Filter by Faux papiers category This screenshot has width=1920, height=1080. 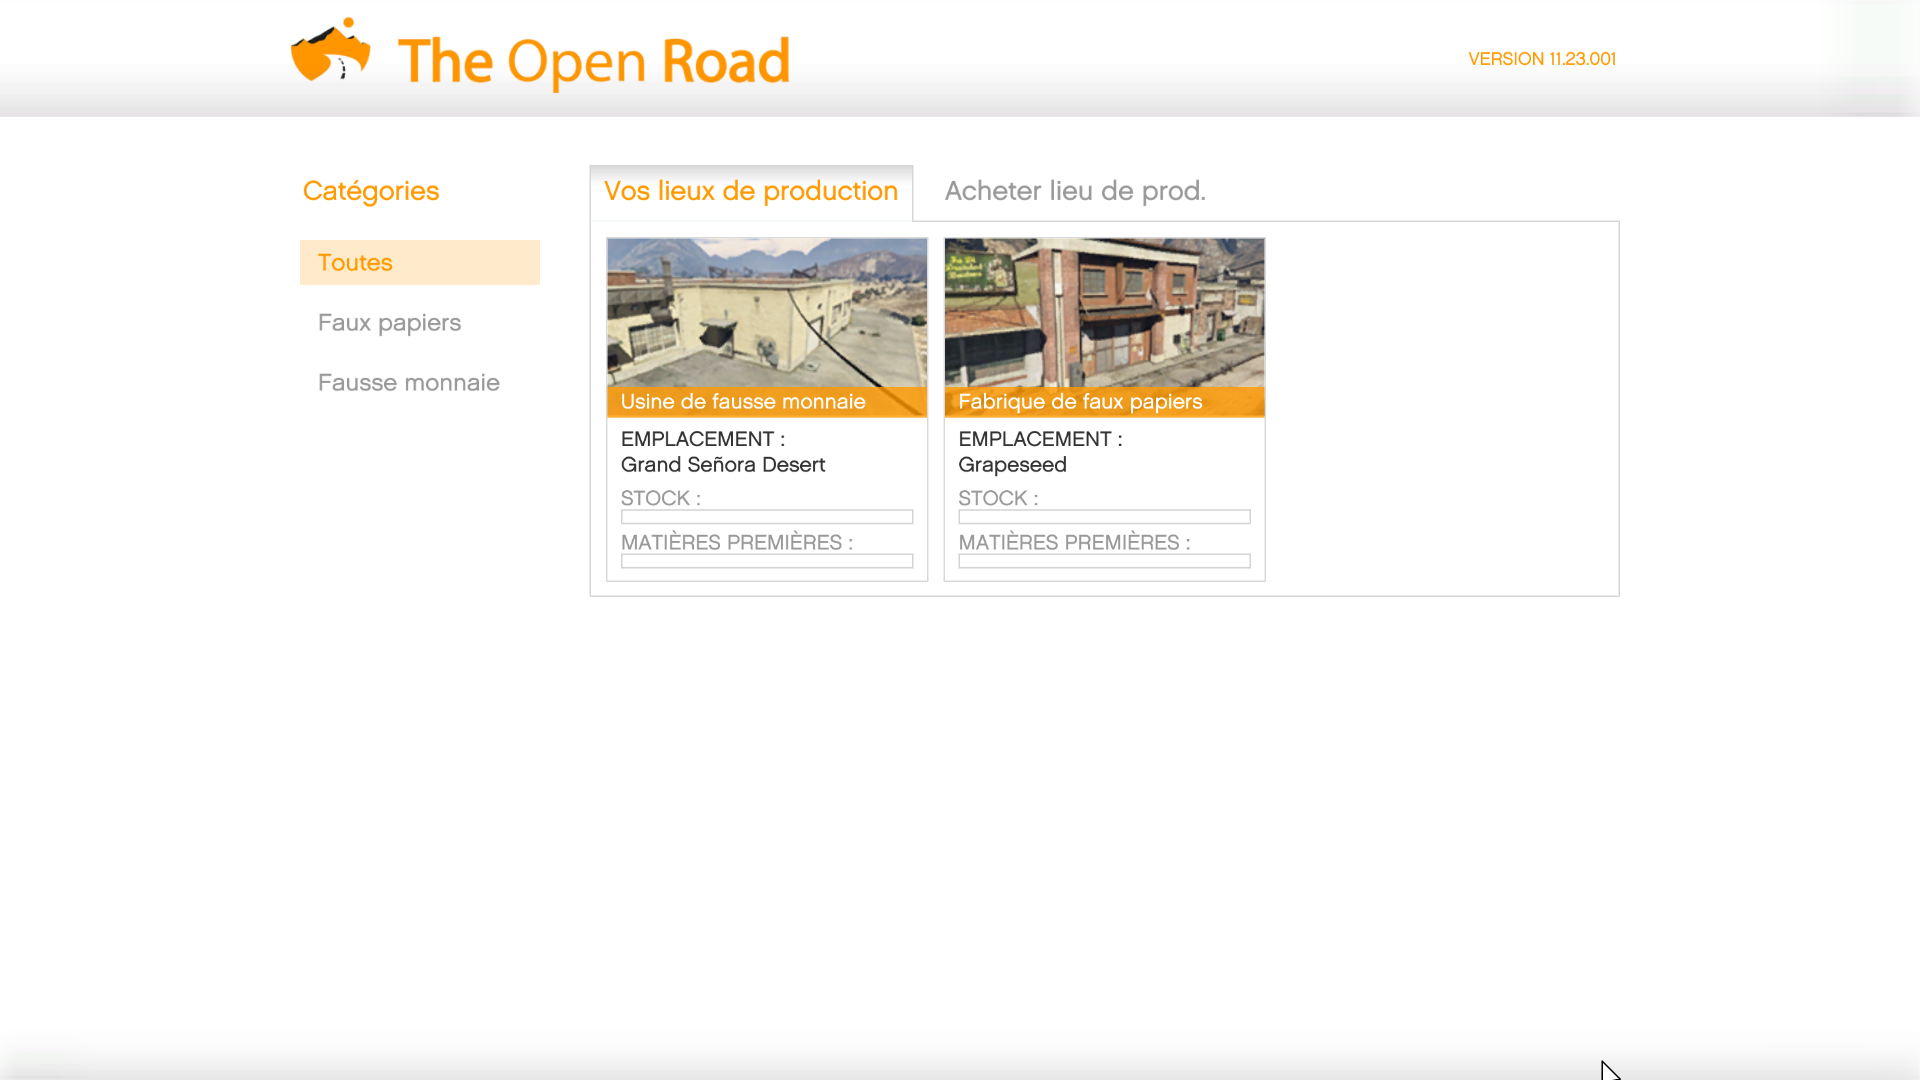(x=389, y=323)
